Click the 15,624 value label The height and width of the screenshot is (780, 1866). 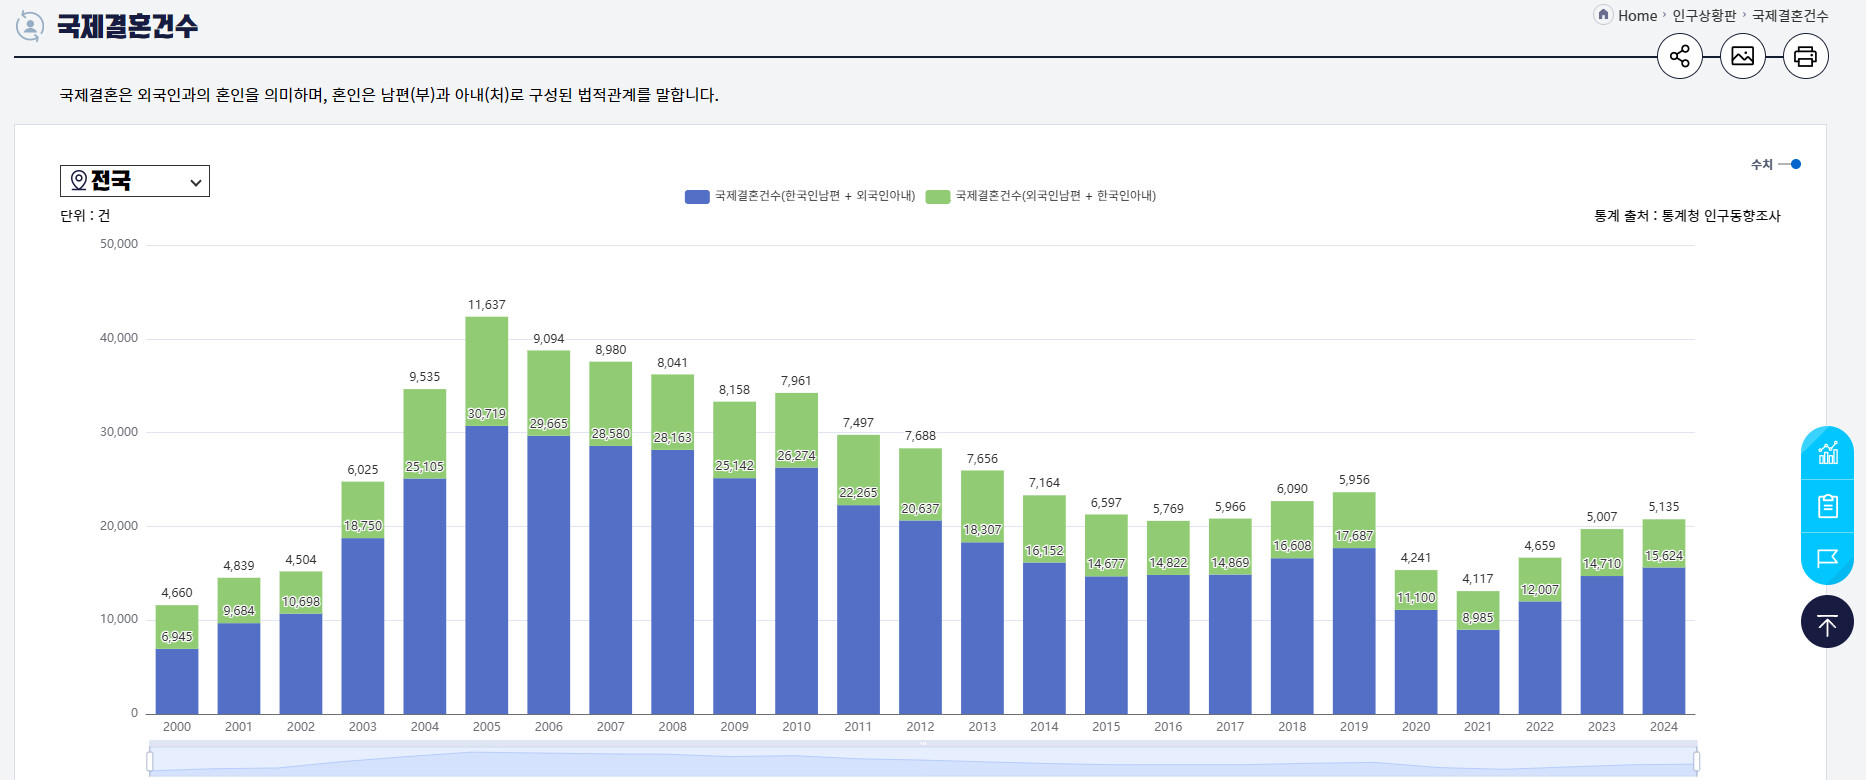pos(1664,556)
